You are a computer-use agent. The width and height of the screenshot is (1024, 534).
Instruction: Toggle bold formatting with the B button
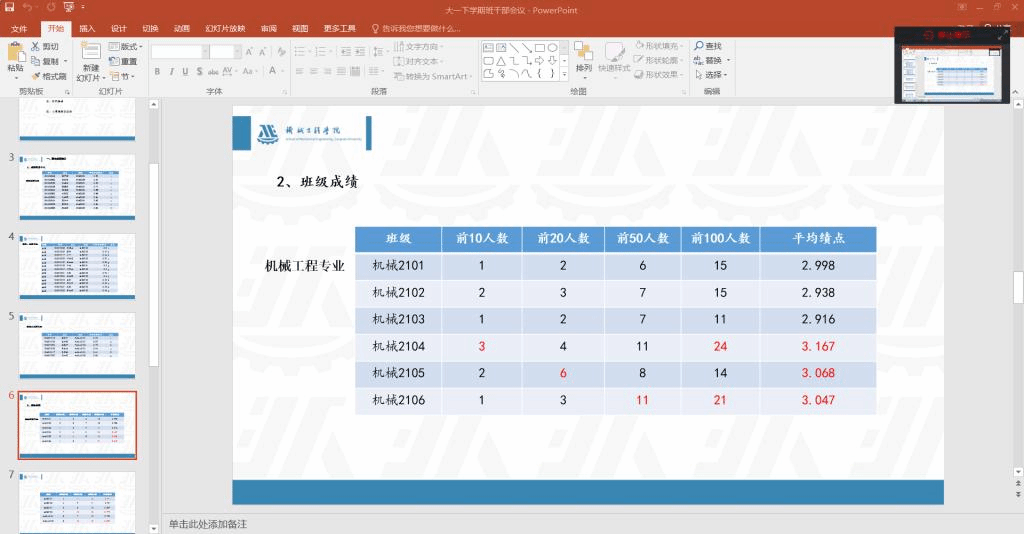pyautogui.click(x=157, y=72)
